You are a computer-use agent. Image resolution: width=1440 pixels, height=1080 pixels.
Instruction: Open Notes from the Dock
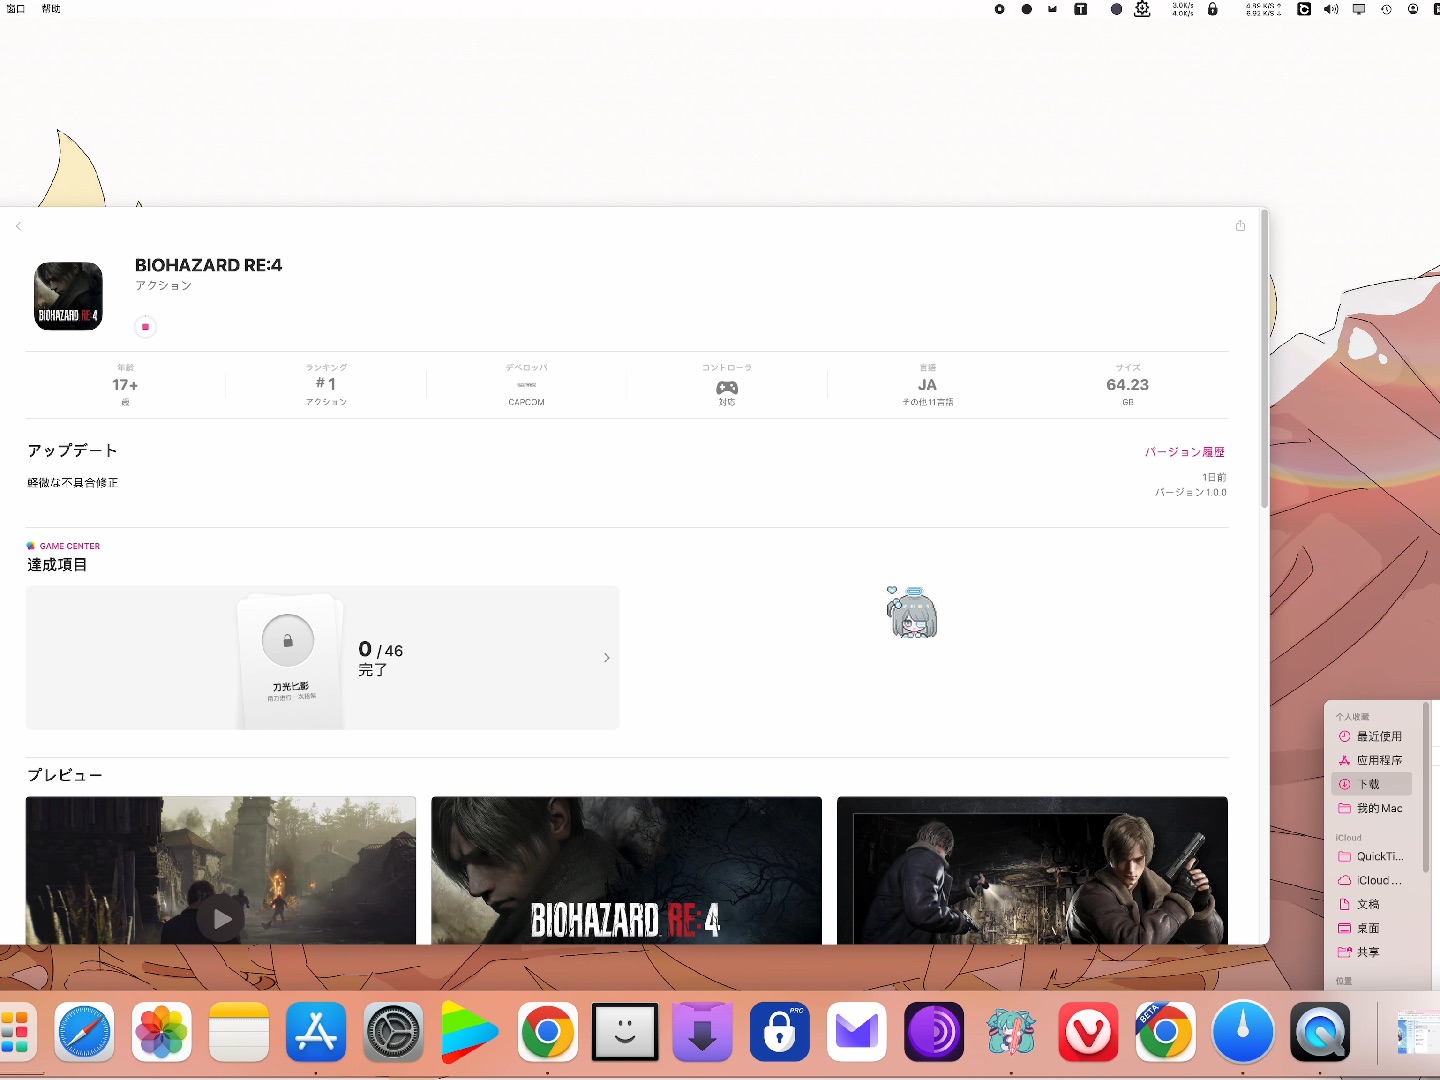point(239,1032)
